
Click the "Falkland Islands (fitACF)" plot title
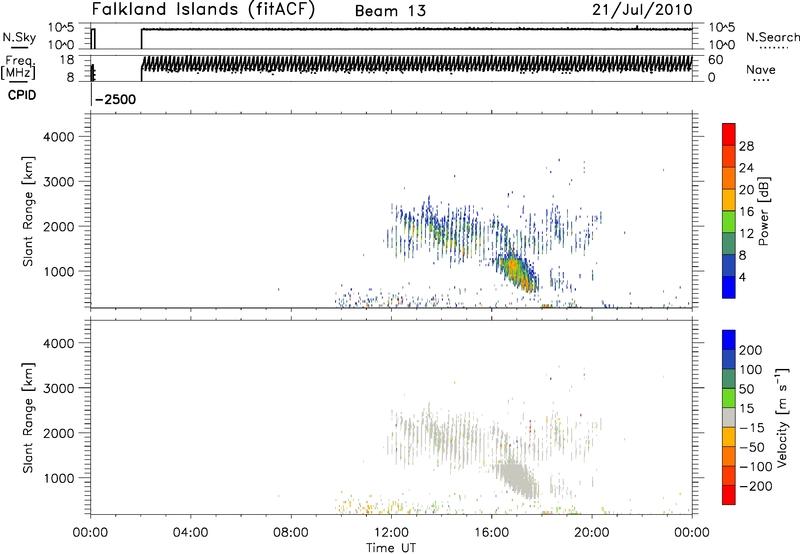[203, 10]
